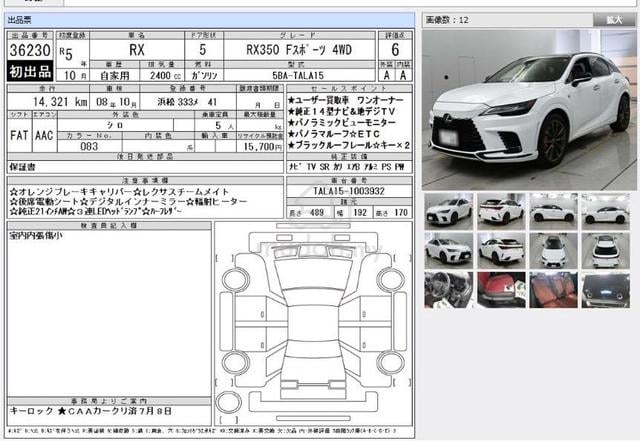640x441 pixels.
Task: Click the 拡大 enlarge button
Action: [614, 20]
